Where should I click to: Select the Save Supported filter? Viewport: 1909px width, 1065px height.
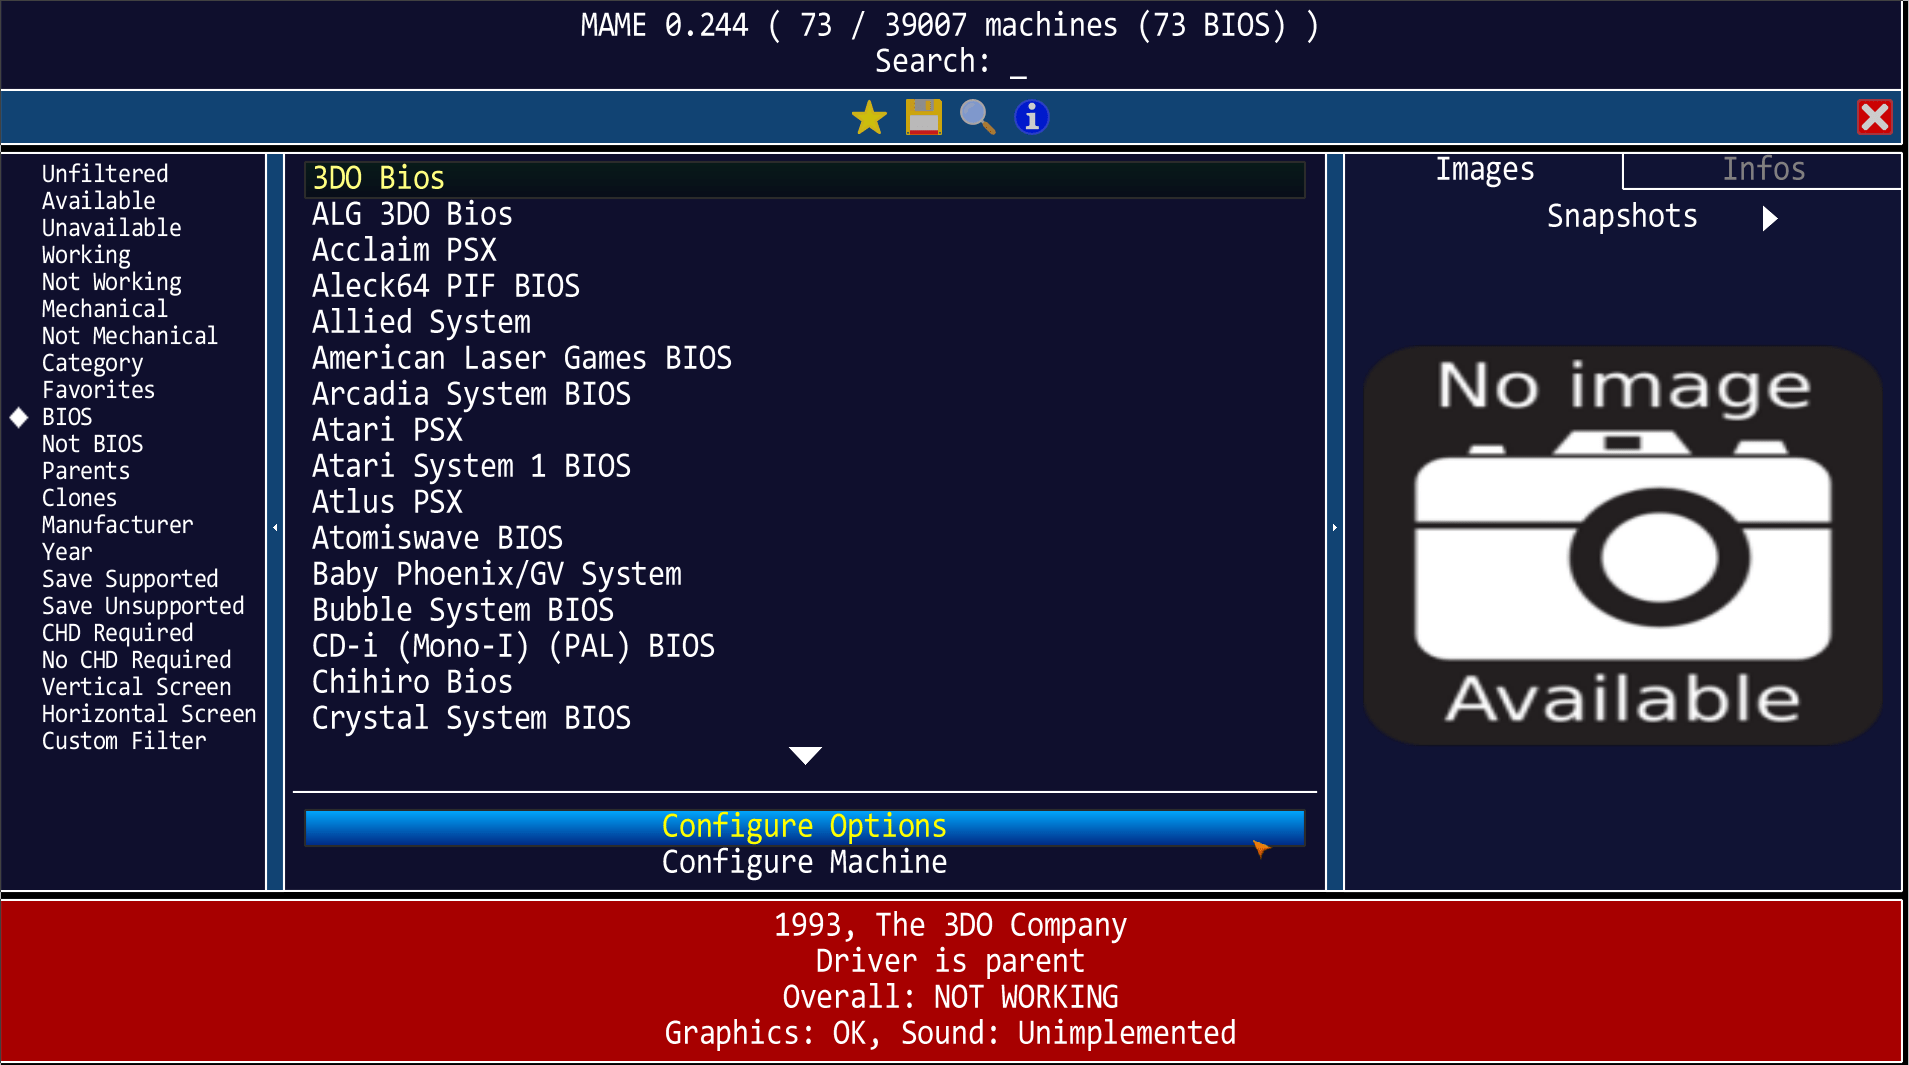[130, 579]
